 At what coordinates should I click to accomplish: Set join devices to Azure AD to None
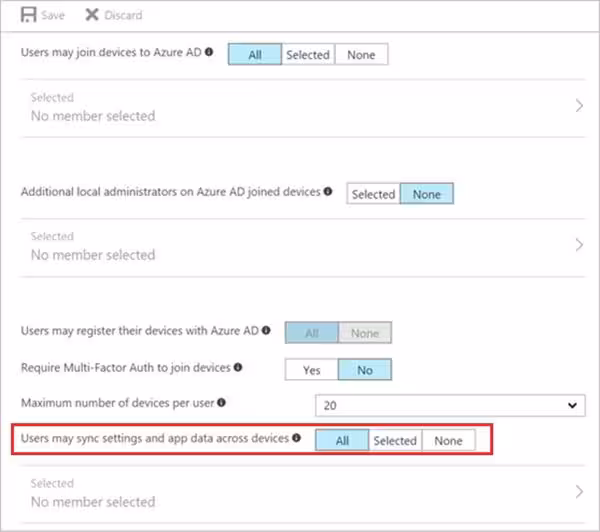(x=361, y=54)
